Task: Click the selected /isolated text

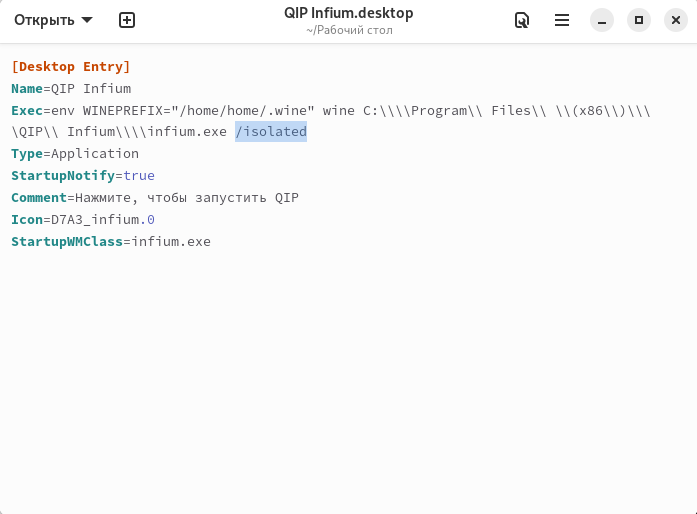Action: (x=271, y=132)
